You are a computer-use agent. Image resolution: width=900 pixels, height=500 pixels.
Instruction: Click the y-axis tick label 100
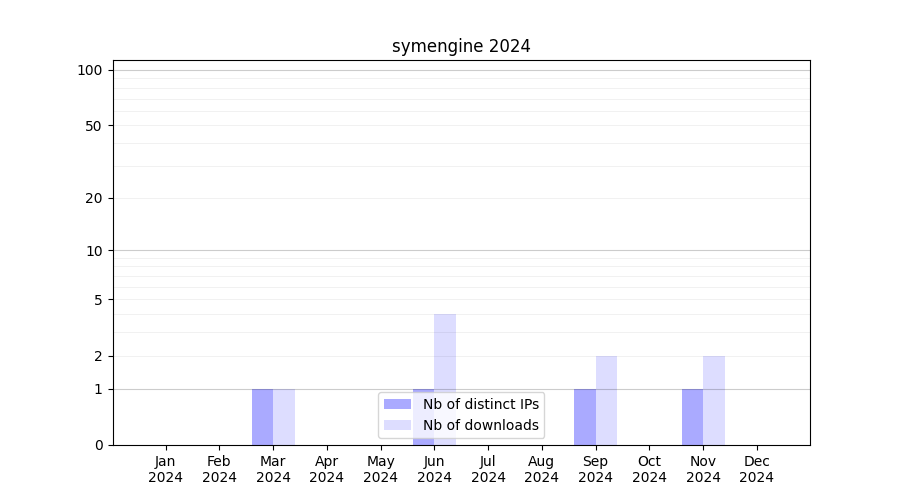pos(90,70)
